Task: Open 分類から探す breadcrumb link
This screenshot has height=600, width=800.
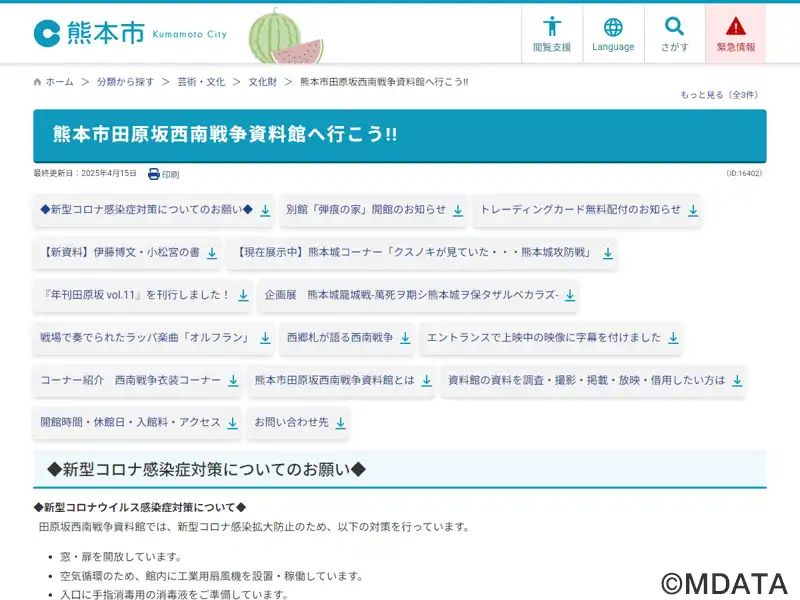Action: coord(126,82)
